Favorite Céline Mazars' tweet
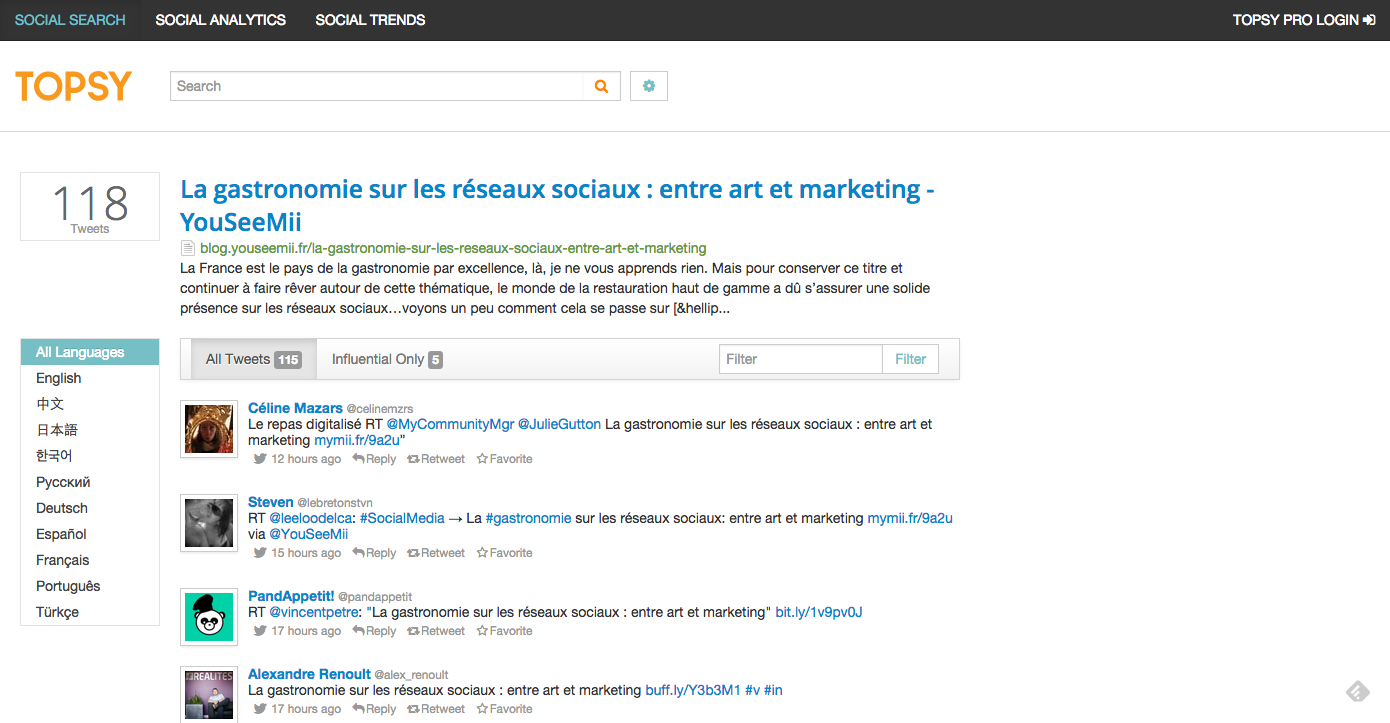Viewport: 1390px width, 723px height. pos(504,459)
